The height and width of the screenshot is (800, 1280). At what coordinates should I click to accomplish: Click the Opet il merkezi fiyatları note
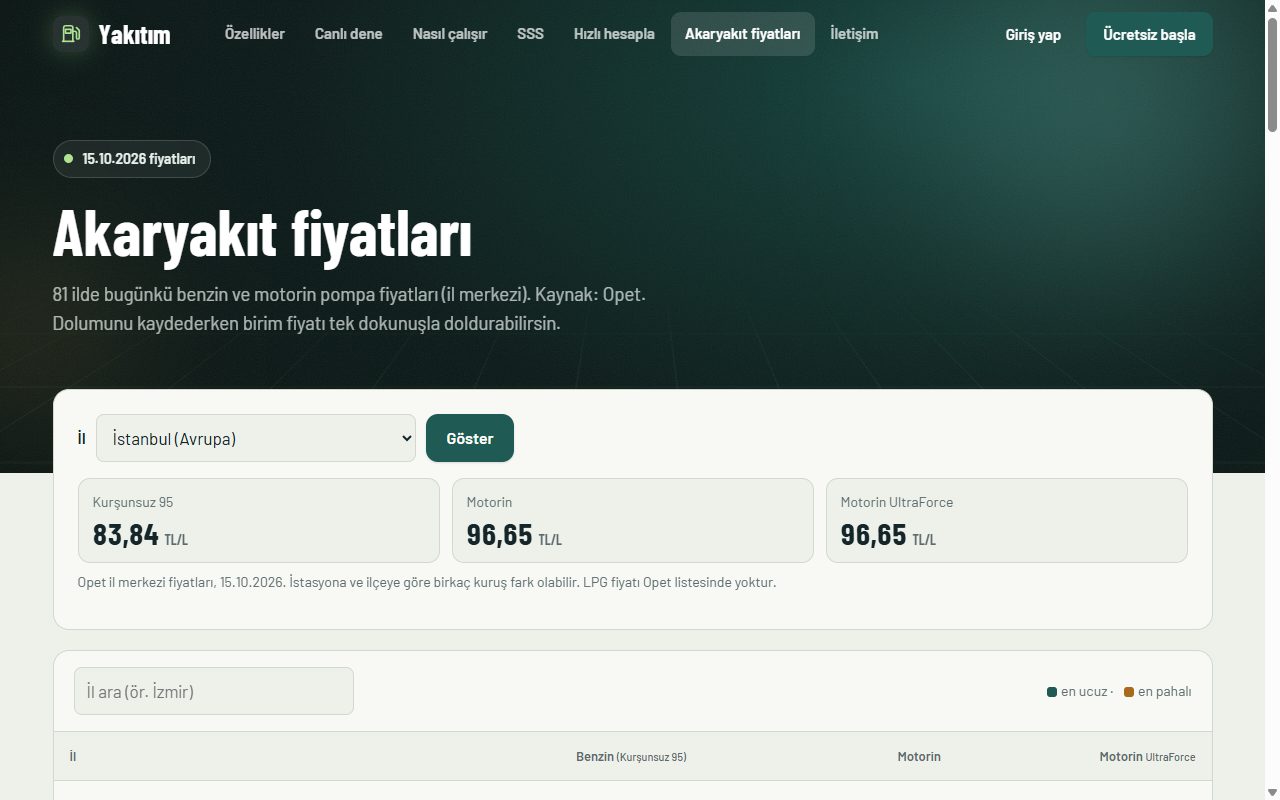427,582
